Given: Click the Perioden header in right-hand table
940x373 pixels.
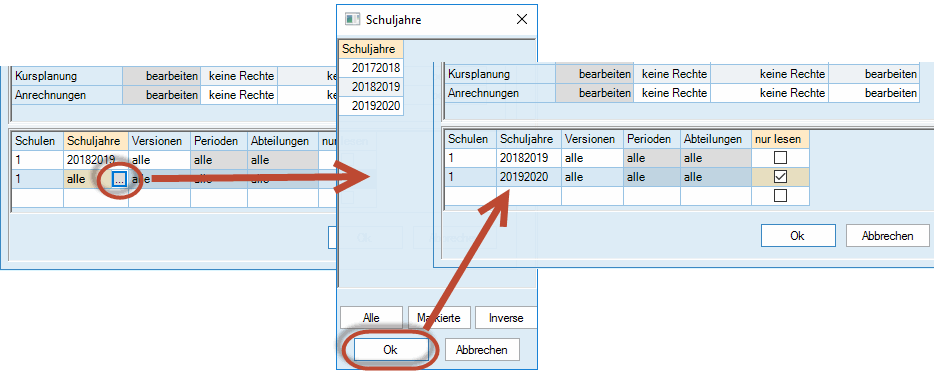Looking at the screenshot, I should click(x=652, y=139).
